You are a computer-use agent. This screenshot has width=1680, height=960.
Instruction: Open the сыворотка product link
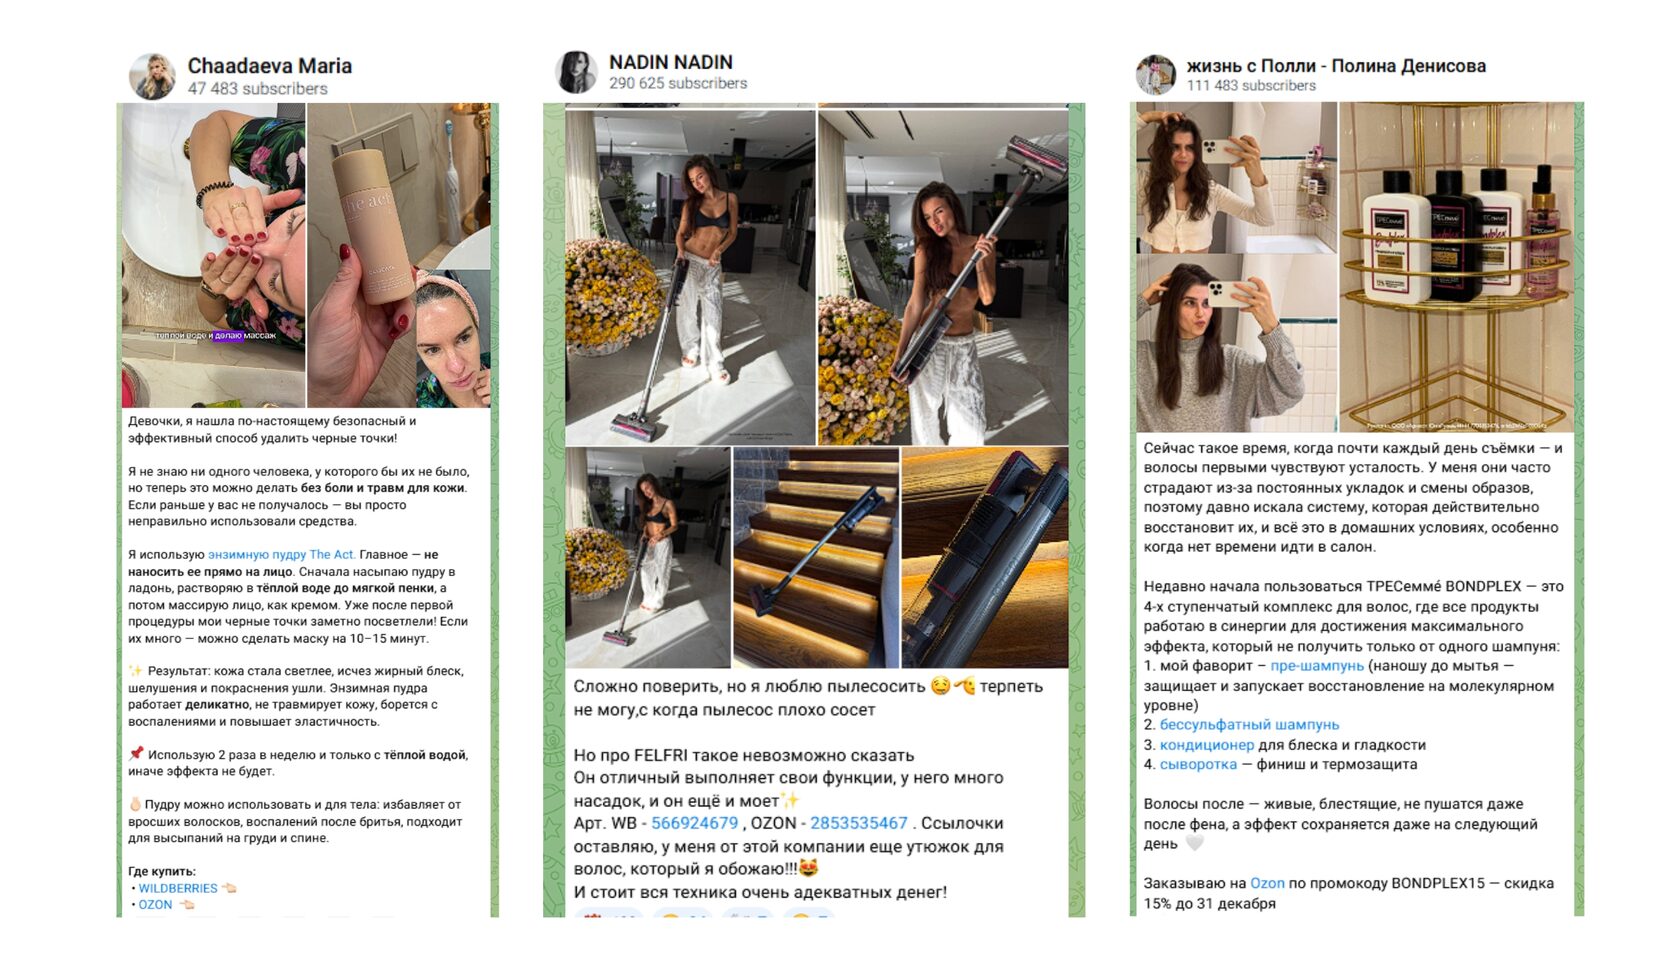[1198, 764]
